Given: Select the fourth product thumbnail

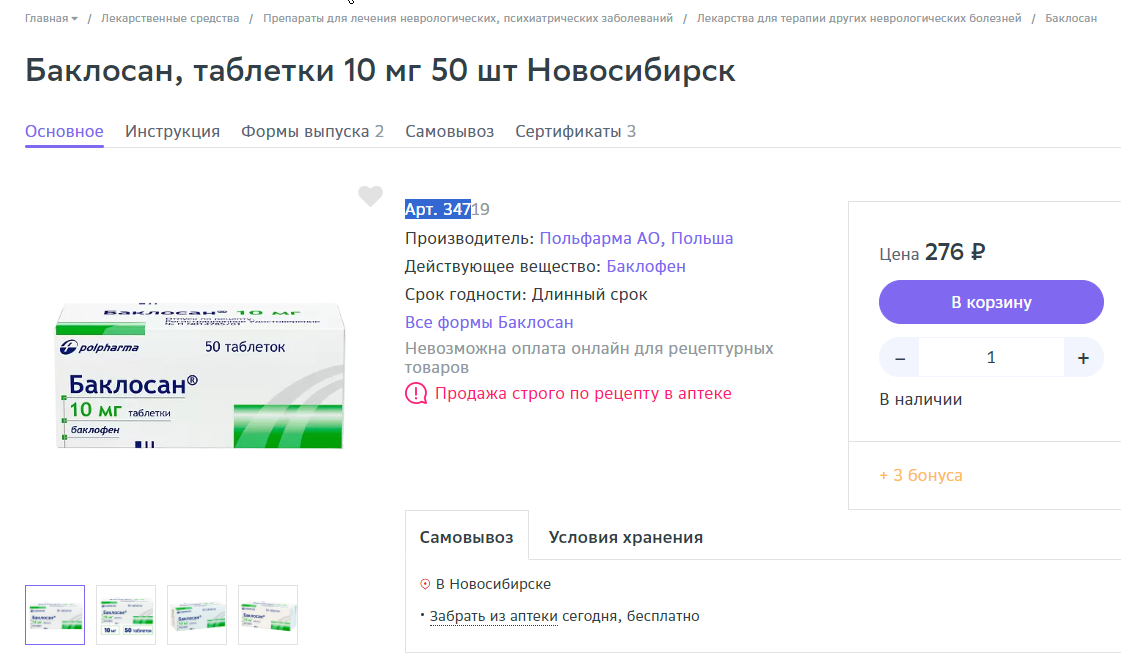Looking at the screenshot, I should 267,615.
